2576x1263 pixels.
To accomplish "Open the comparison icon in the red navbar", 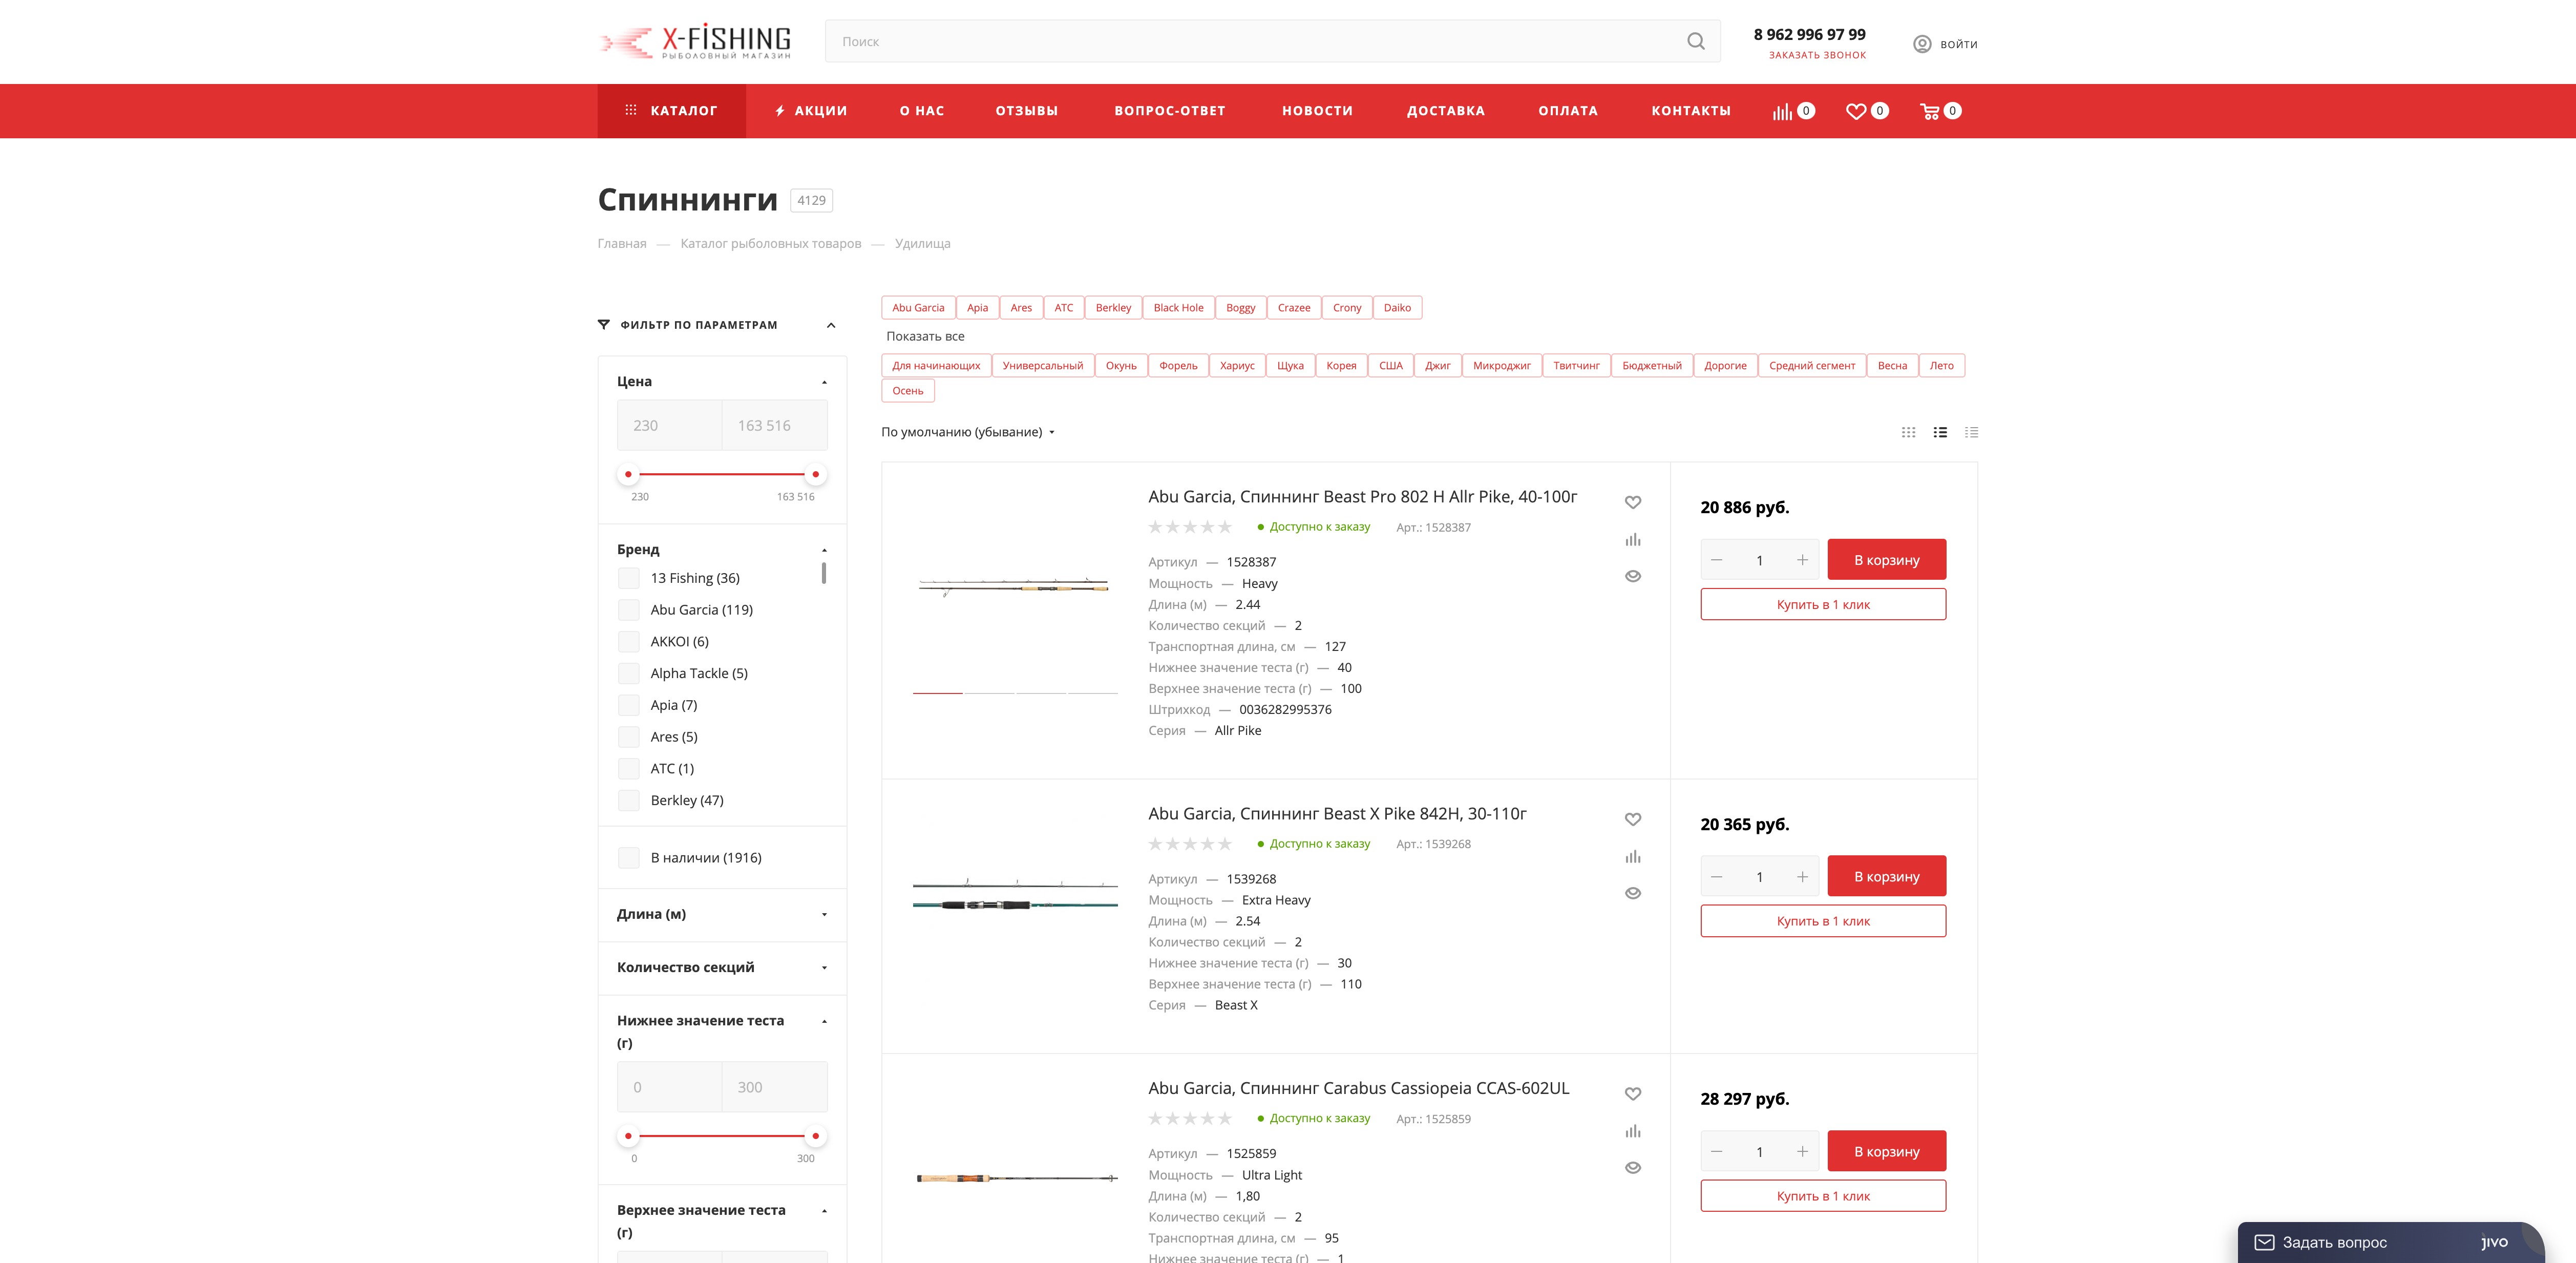I will pos(1782,111).
